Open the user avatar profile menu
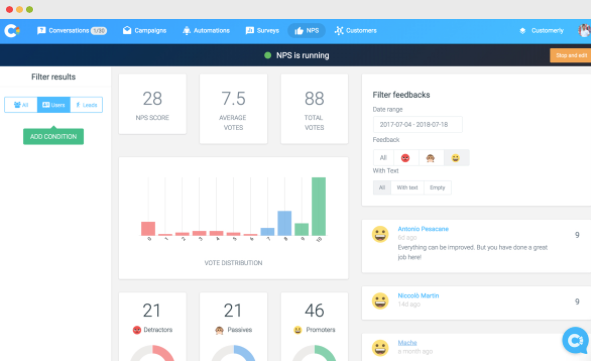The height and width of the screenshot is (361, 591). point(585,31)
